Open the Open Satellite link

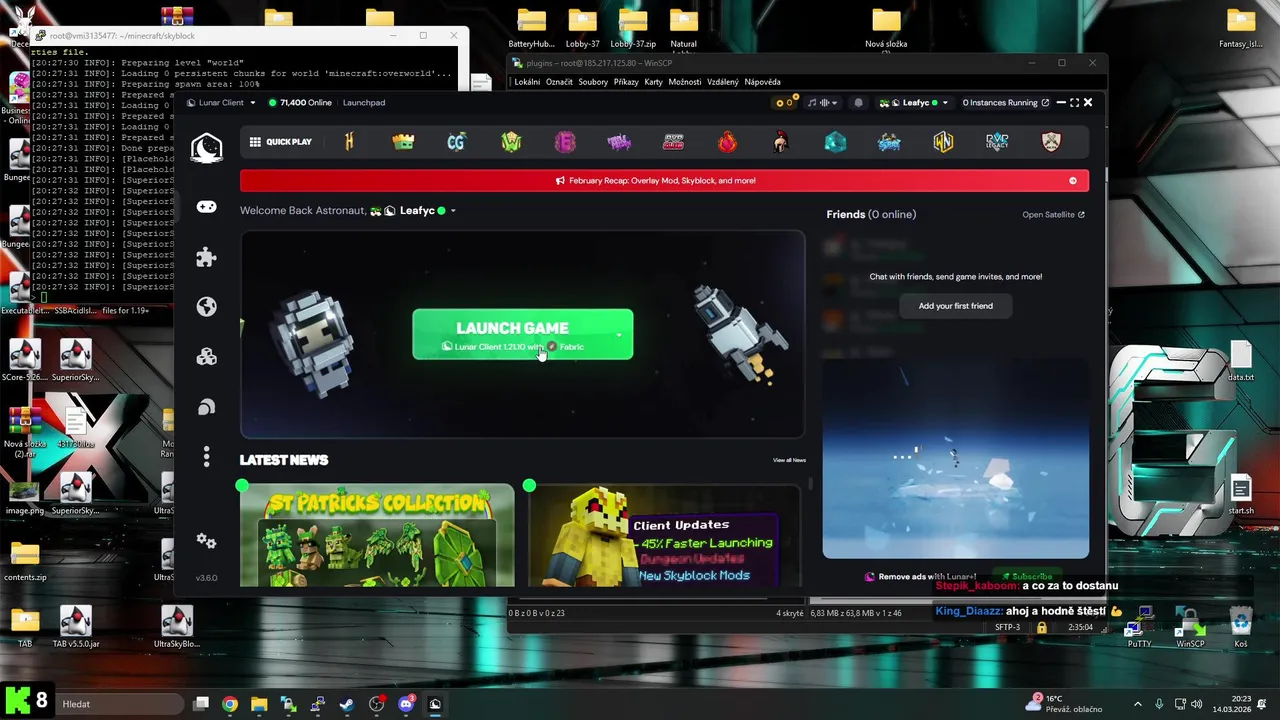1053,215
